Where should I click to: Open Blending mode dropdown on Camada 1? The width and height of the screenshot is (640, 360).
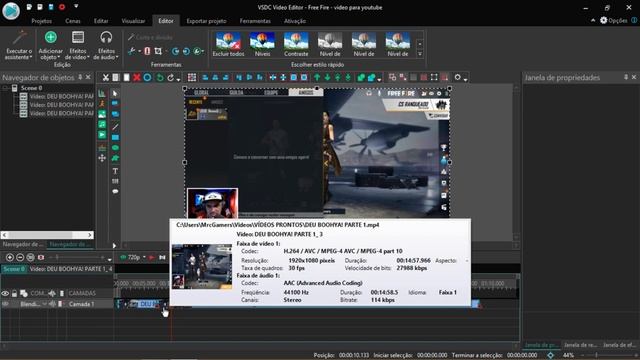pyautogui.click(x=44, y=304)
